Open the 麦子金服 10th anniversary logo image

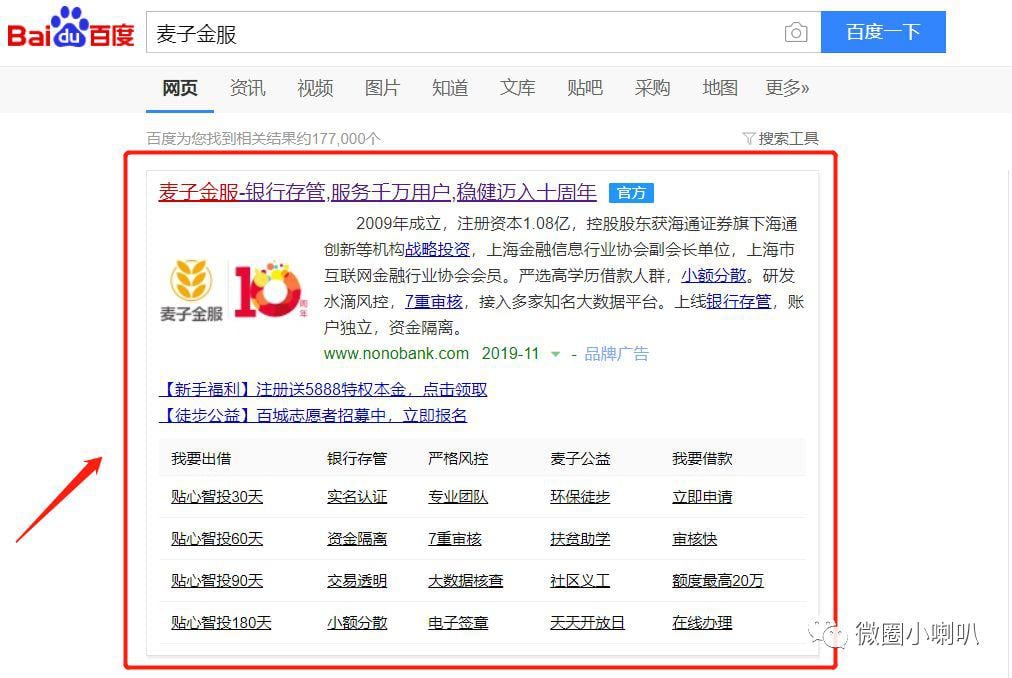pyautogui.click(x=235, y=289)
